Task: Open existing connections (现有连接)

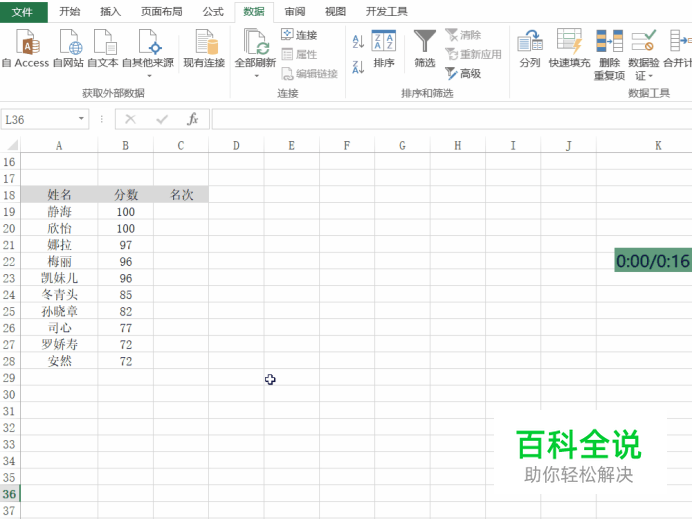Action: click(204, 48)
